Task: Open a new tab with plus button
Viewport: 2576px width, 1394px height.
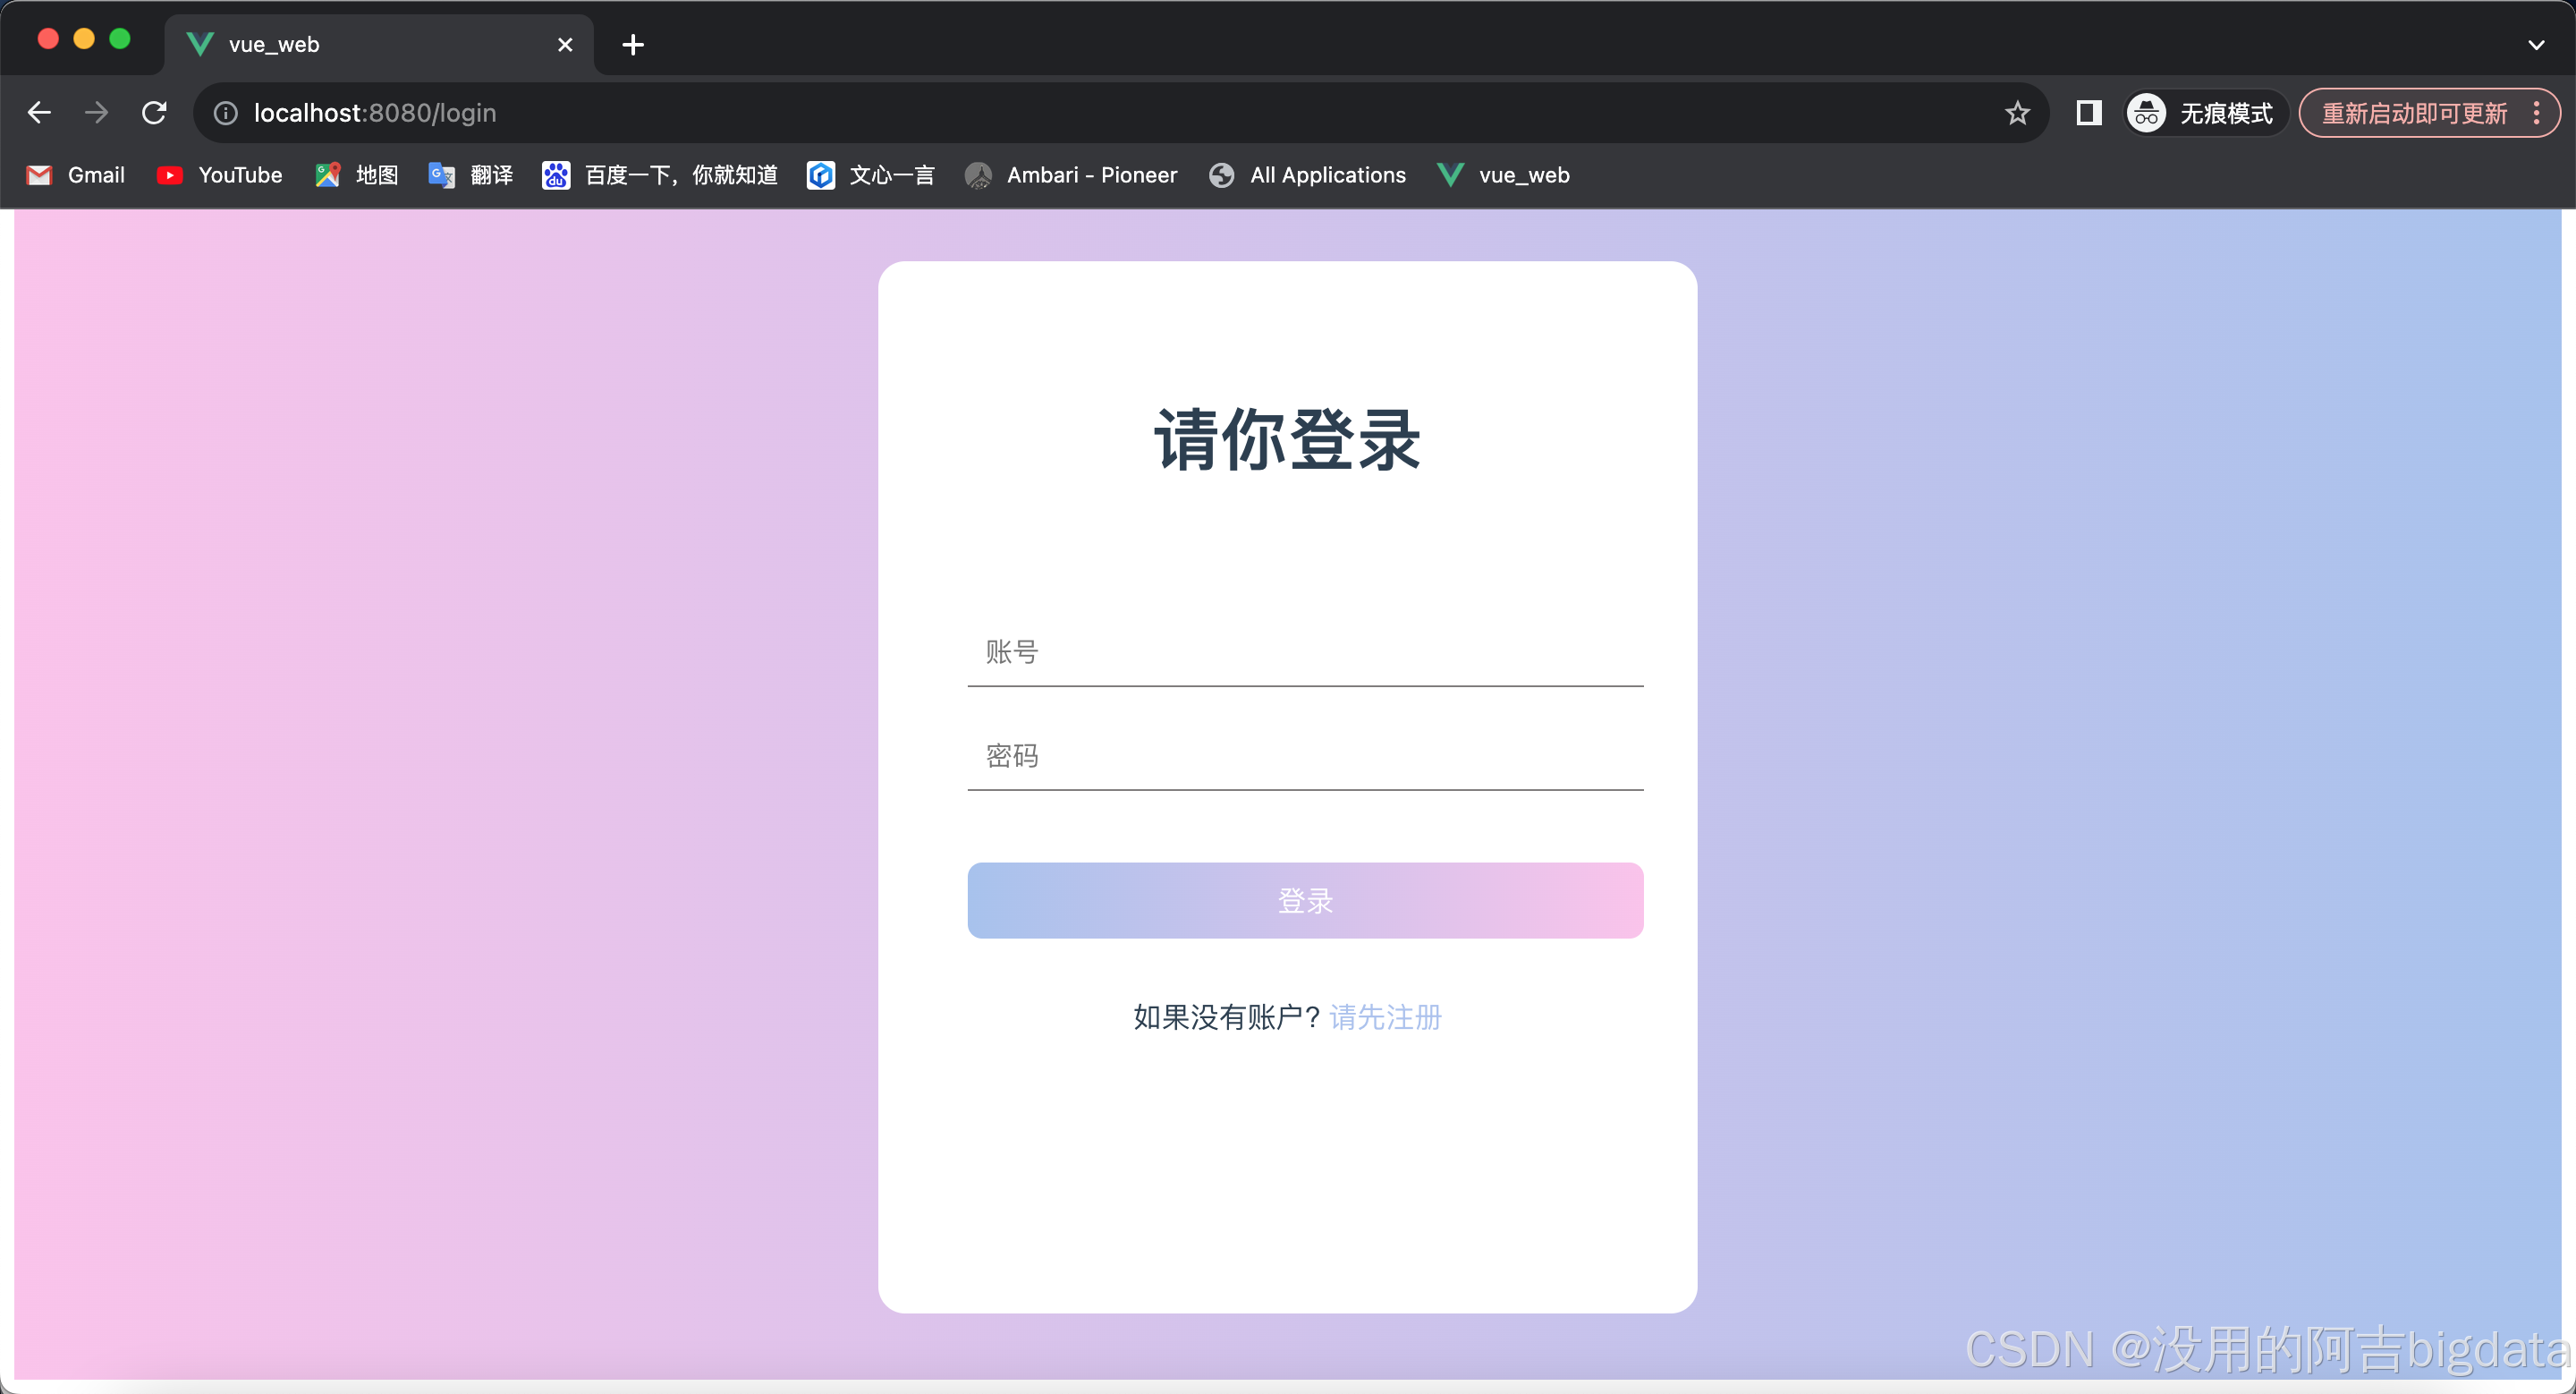Action: click(633, 45)
